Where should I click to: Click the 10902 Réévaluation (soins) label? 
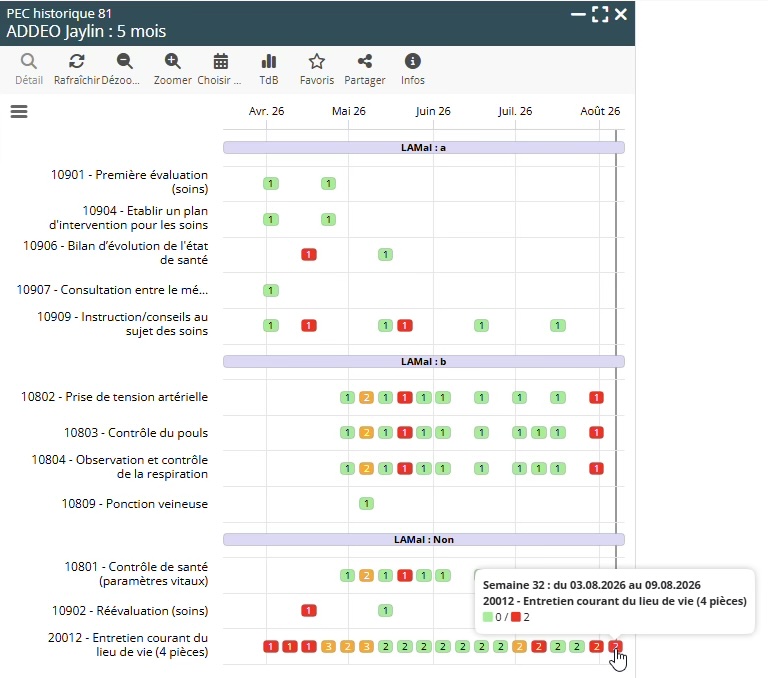click(130, 611)
